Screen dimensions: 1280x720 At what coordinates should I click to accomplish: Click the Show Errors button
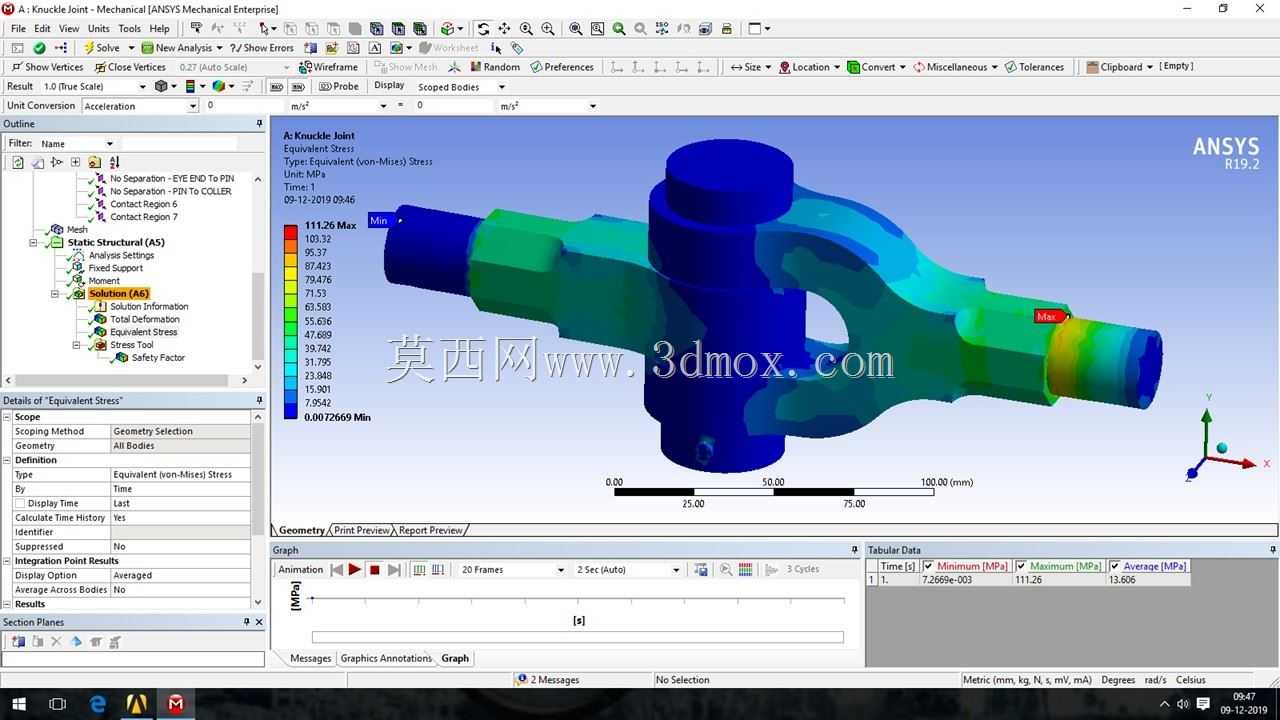262,47
